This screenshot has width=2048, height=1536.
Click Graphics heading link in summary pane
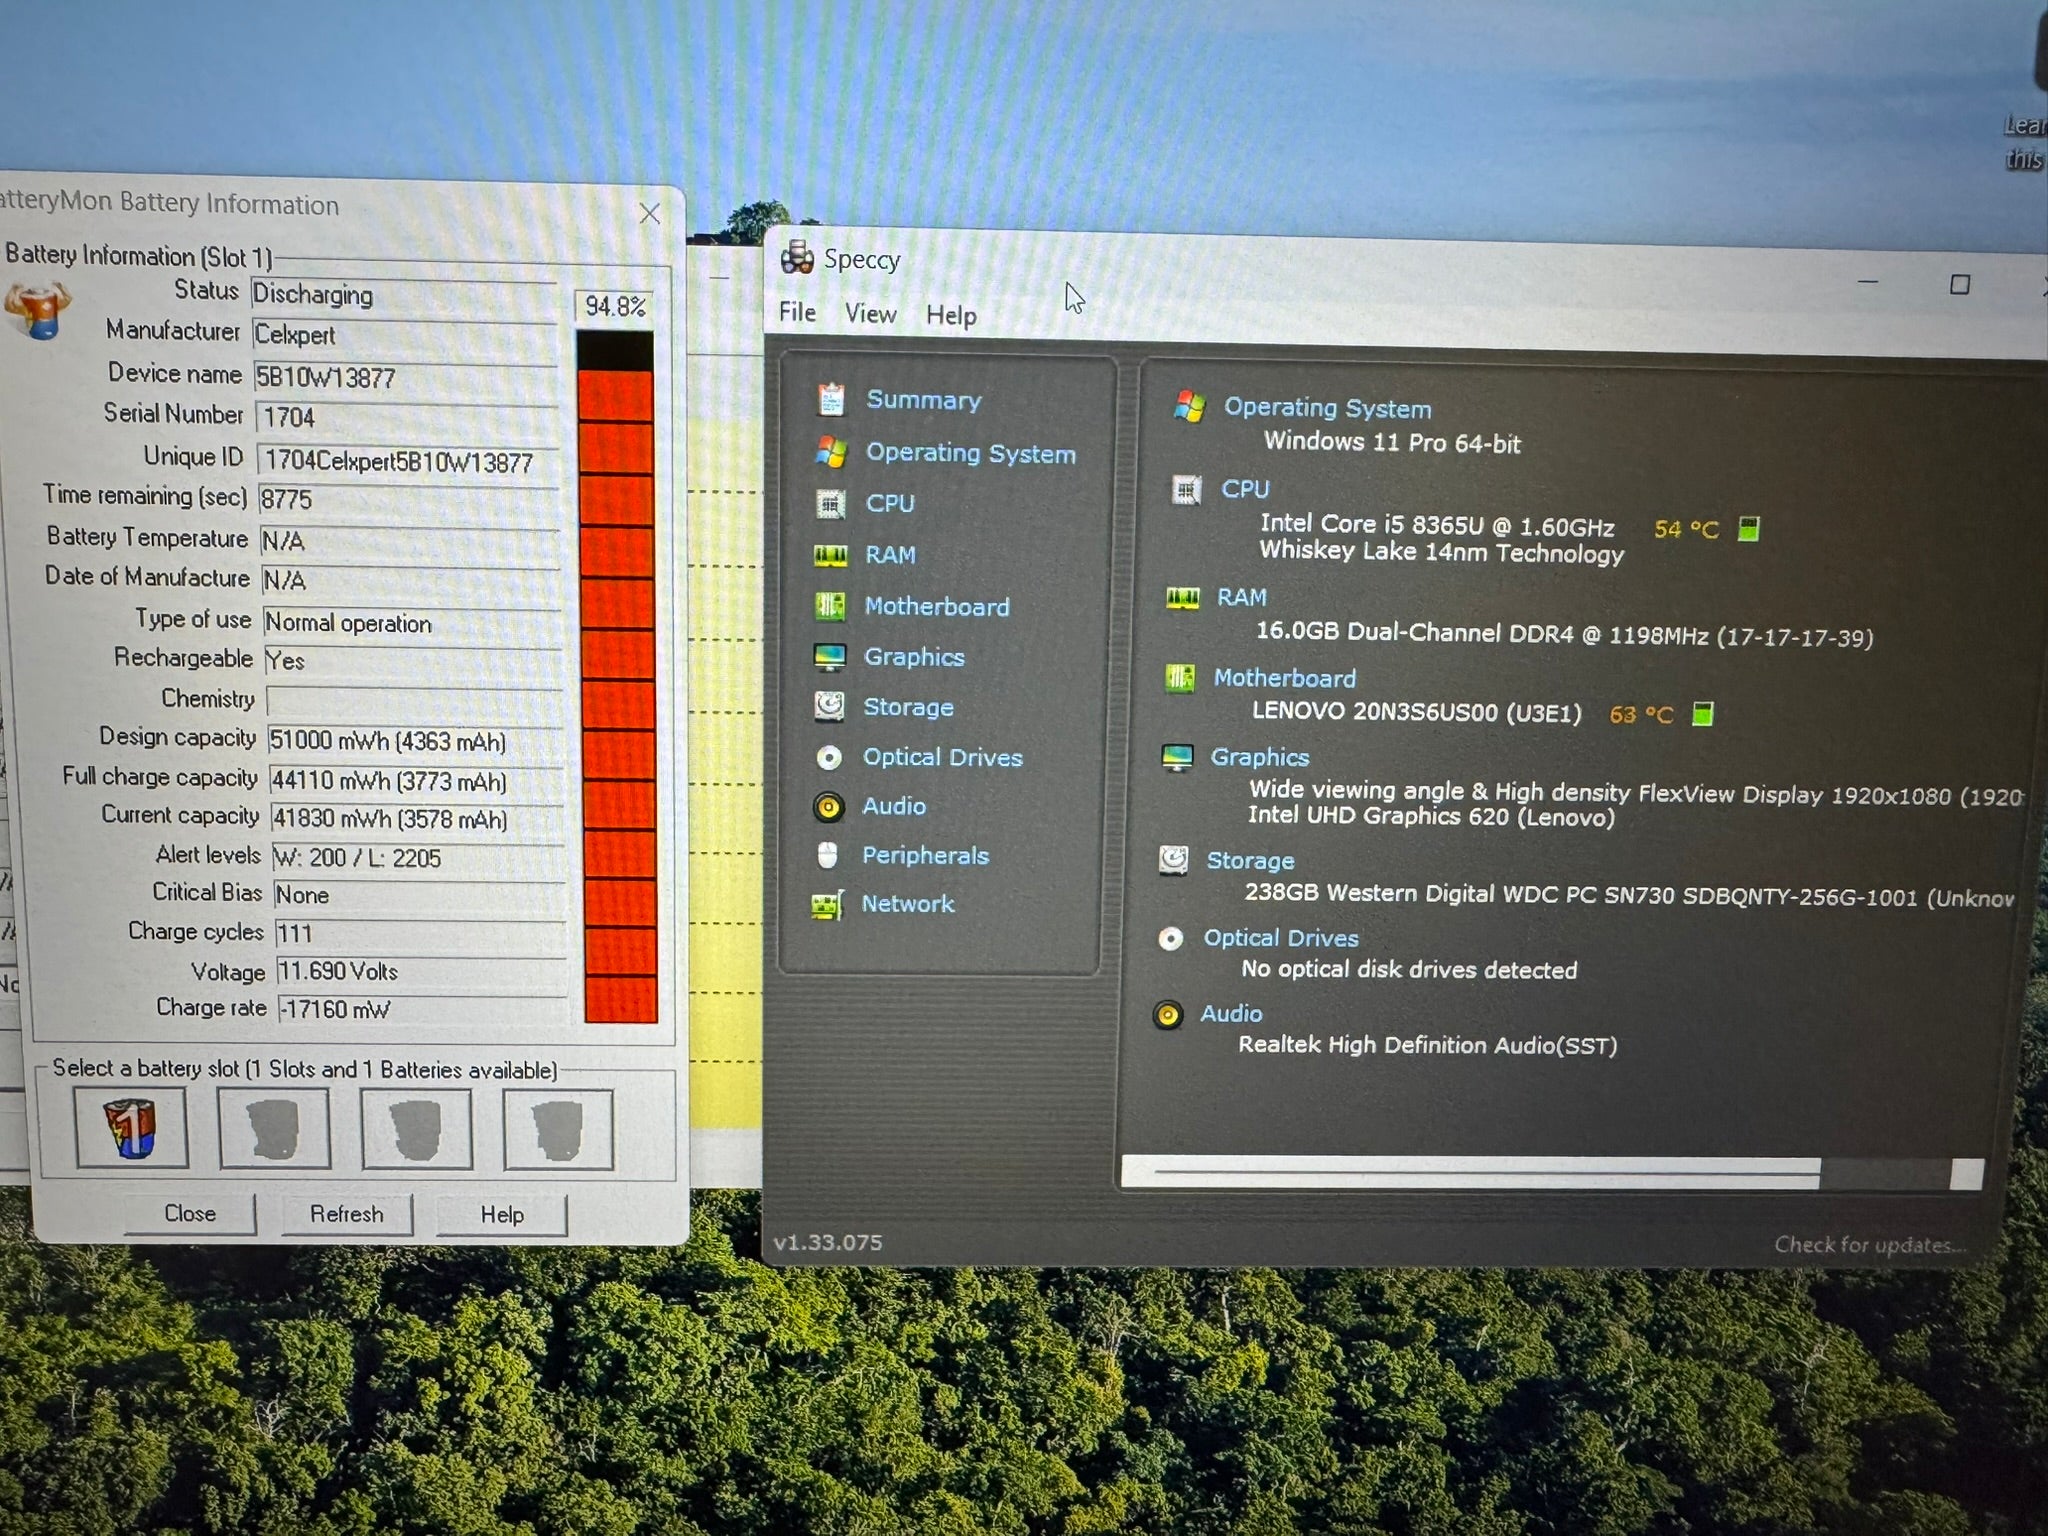1260,757
